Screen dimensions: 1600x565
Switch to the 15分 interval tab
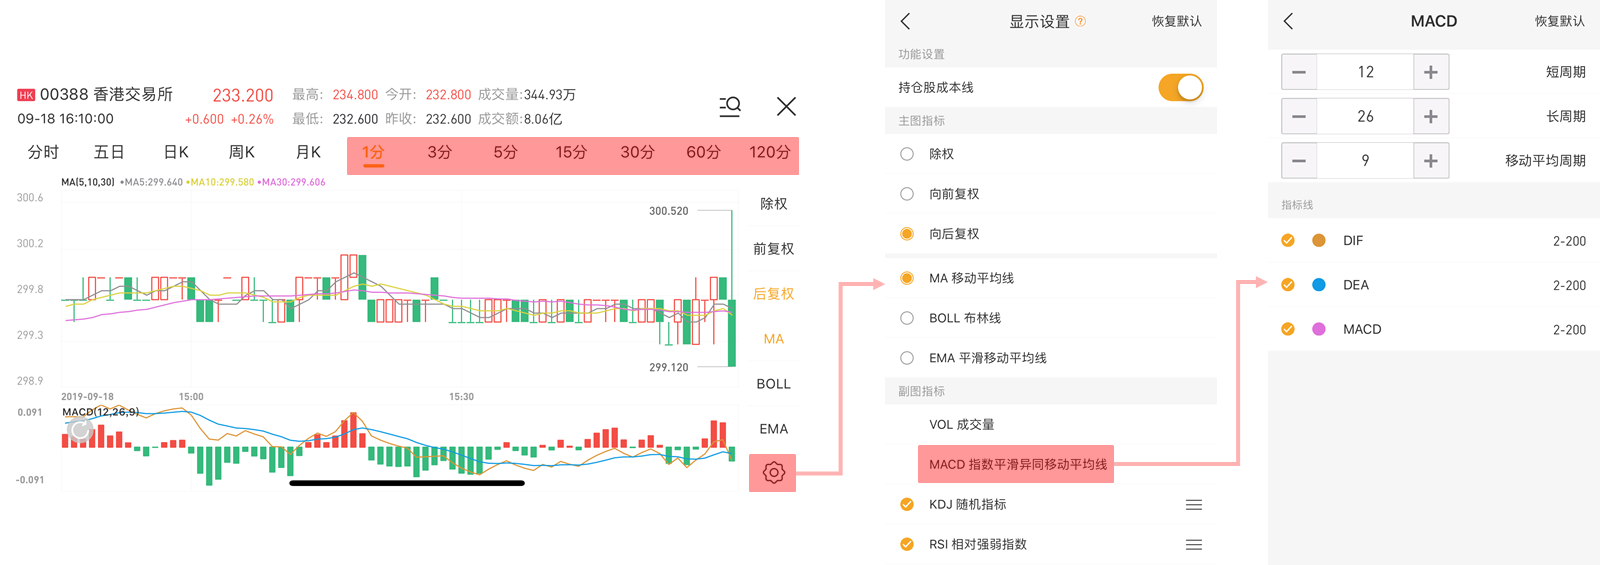(571, 152)
